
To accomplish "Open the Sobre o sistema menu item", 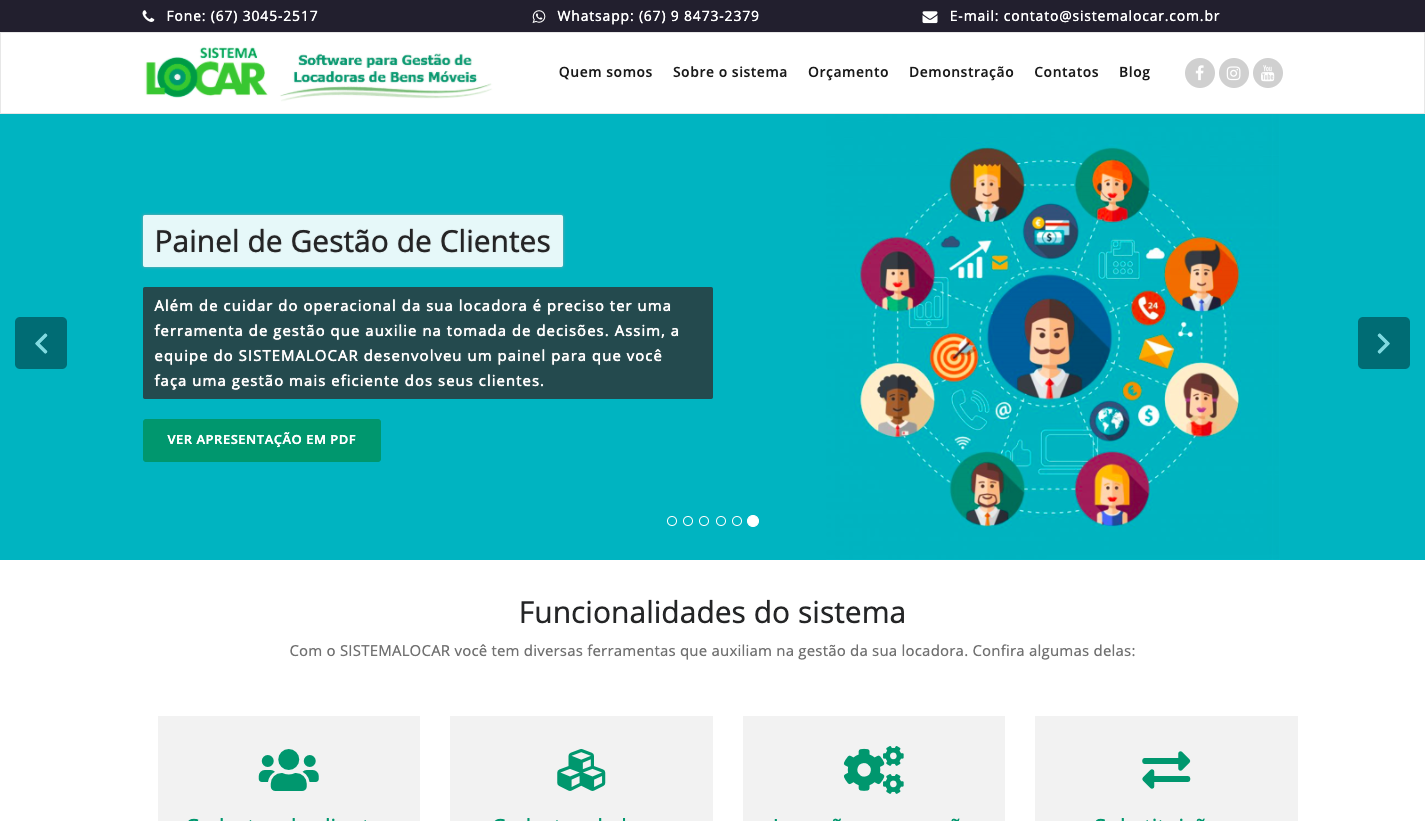I will [x=730, y=72].
